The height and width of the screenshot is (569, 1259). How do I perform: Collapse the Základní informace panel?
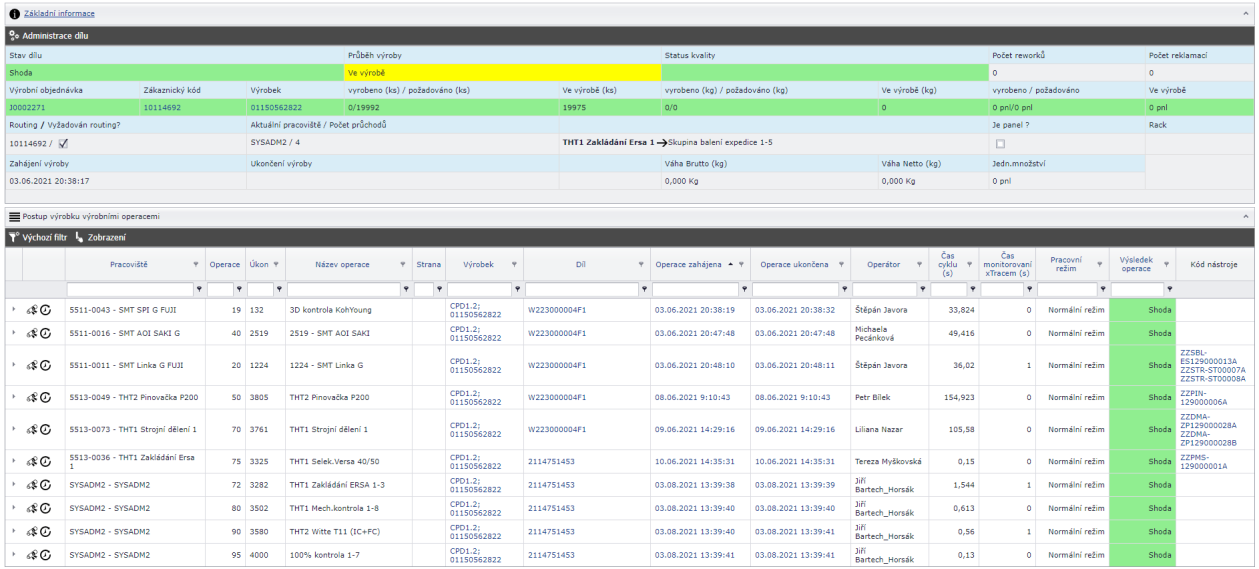(1246, 14)
